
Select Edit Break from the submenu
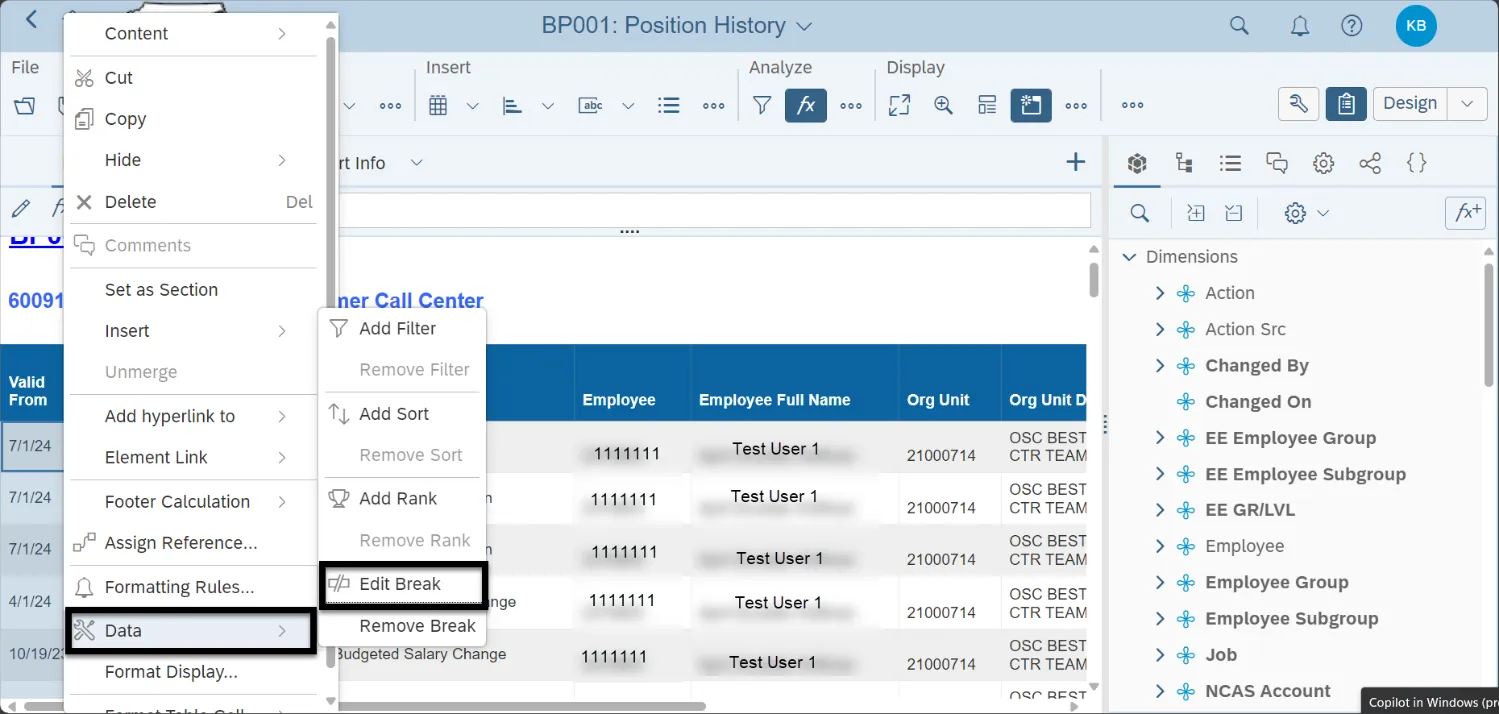(400, 584)
